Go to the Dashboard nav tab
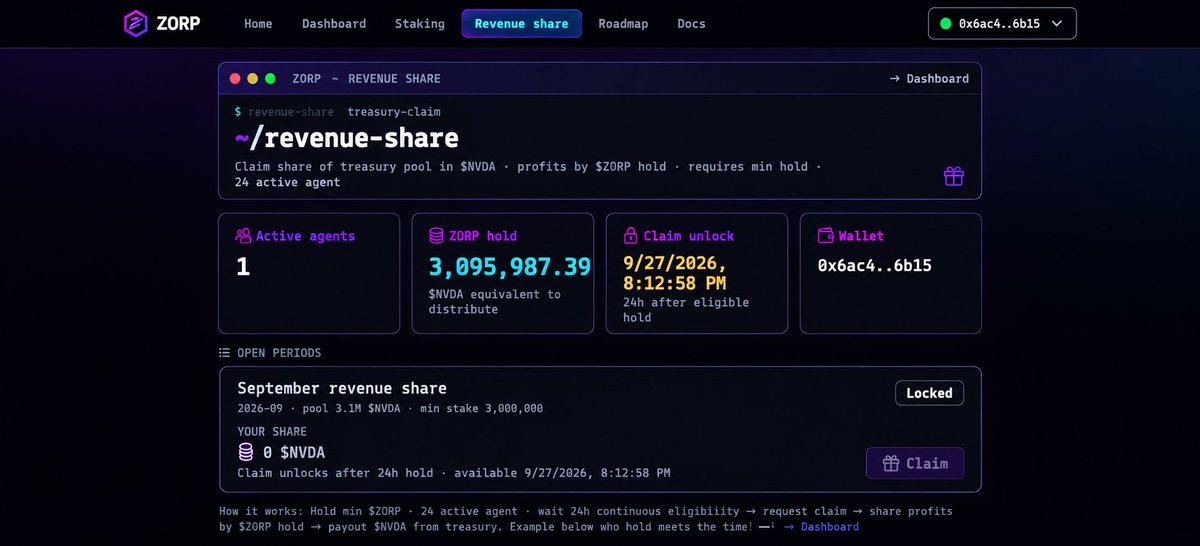1200x546 pixels. [x=334, y=23]
